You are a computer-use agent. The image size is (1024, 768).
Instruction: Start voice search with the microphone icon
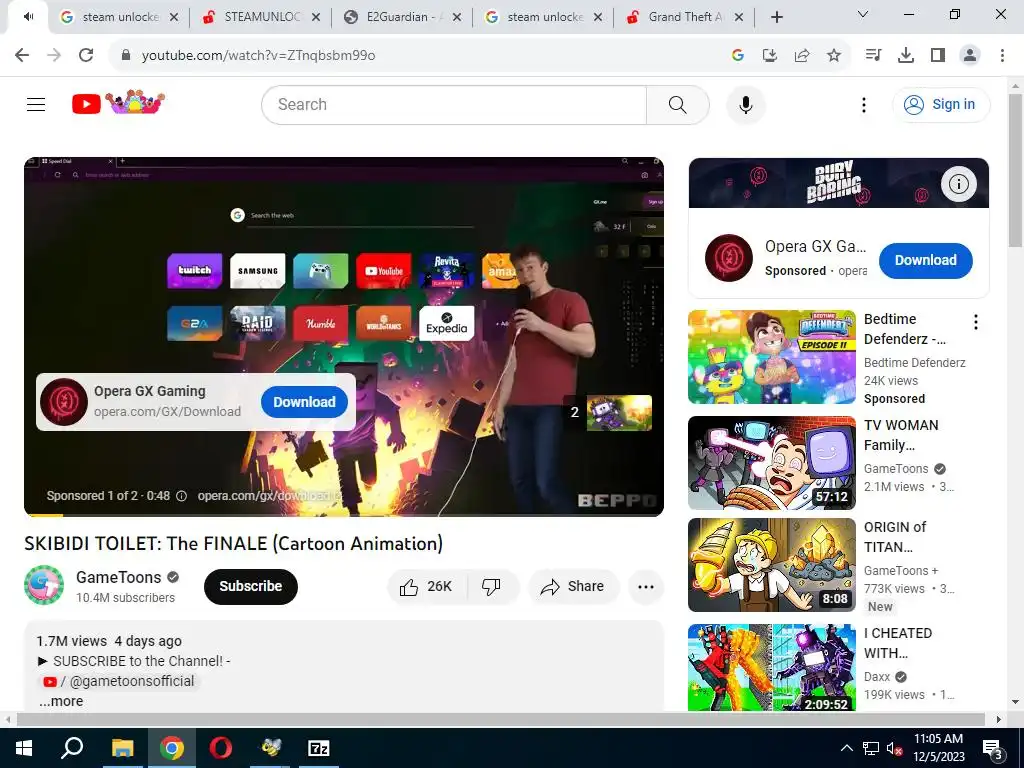745,104
